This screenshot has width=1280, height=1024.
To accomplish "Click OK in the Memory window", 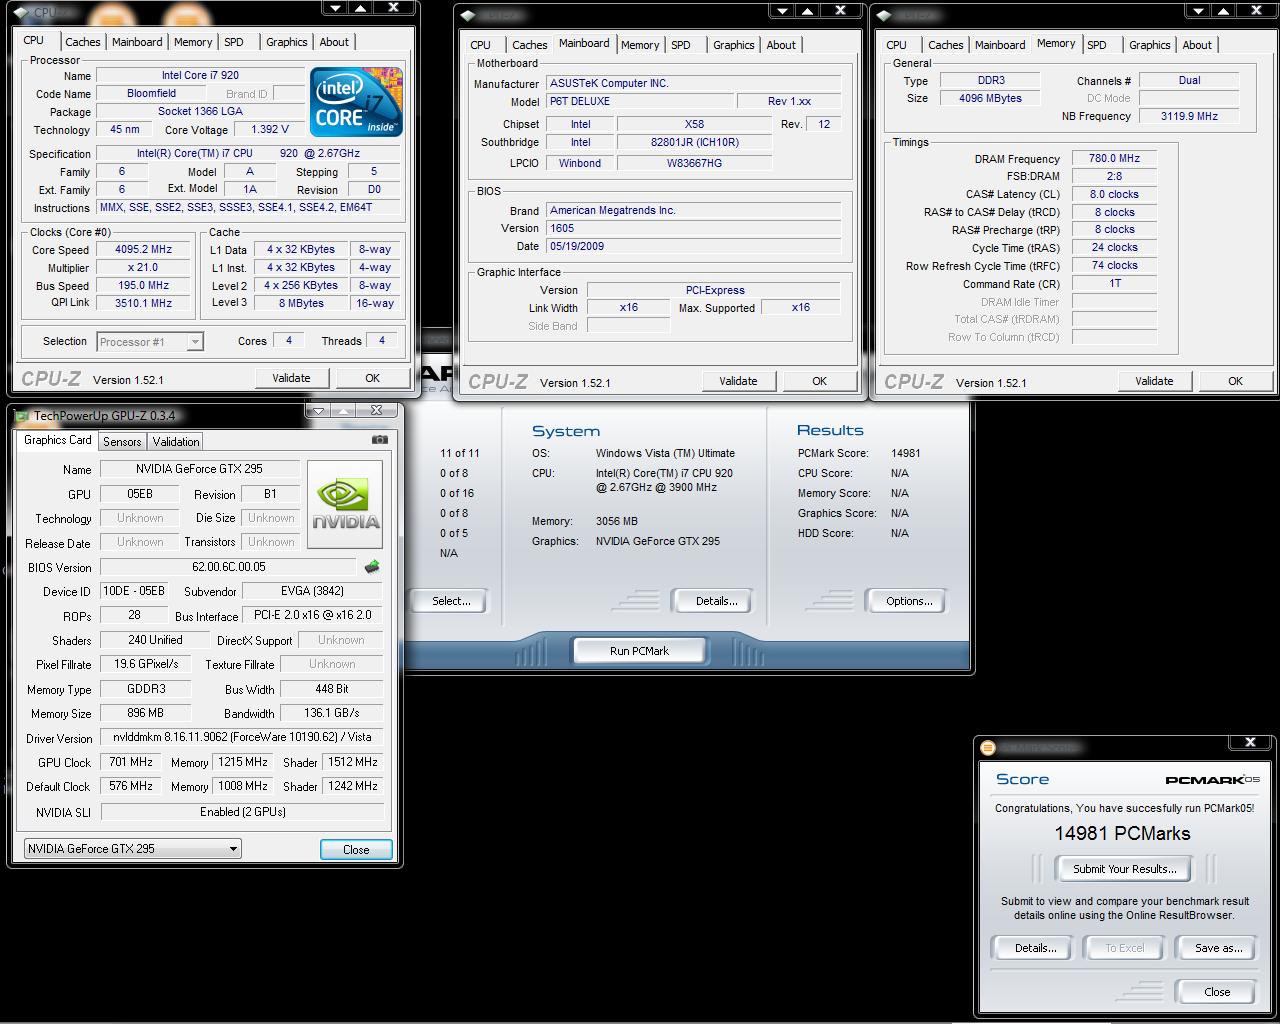I will tap(1236, 381).
